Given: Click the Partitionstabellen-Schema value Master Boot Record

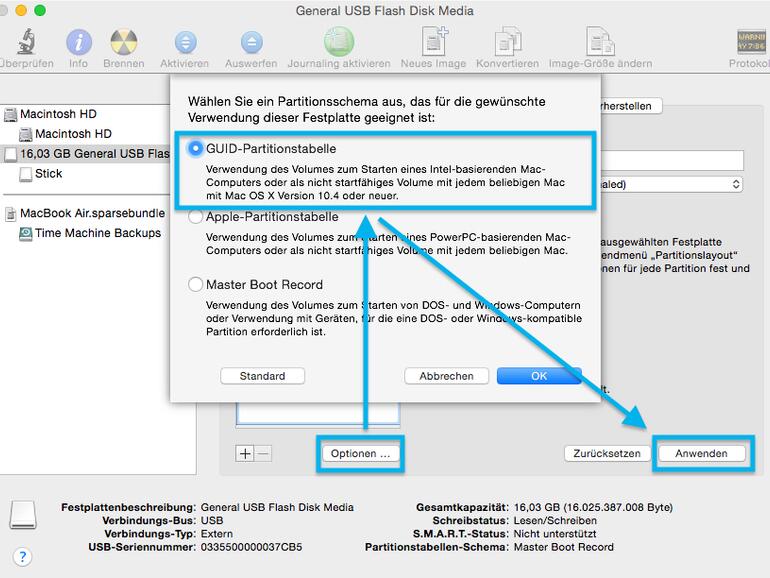Looking at the screenshot, I should tap(564, 547).
